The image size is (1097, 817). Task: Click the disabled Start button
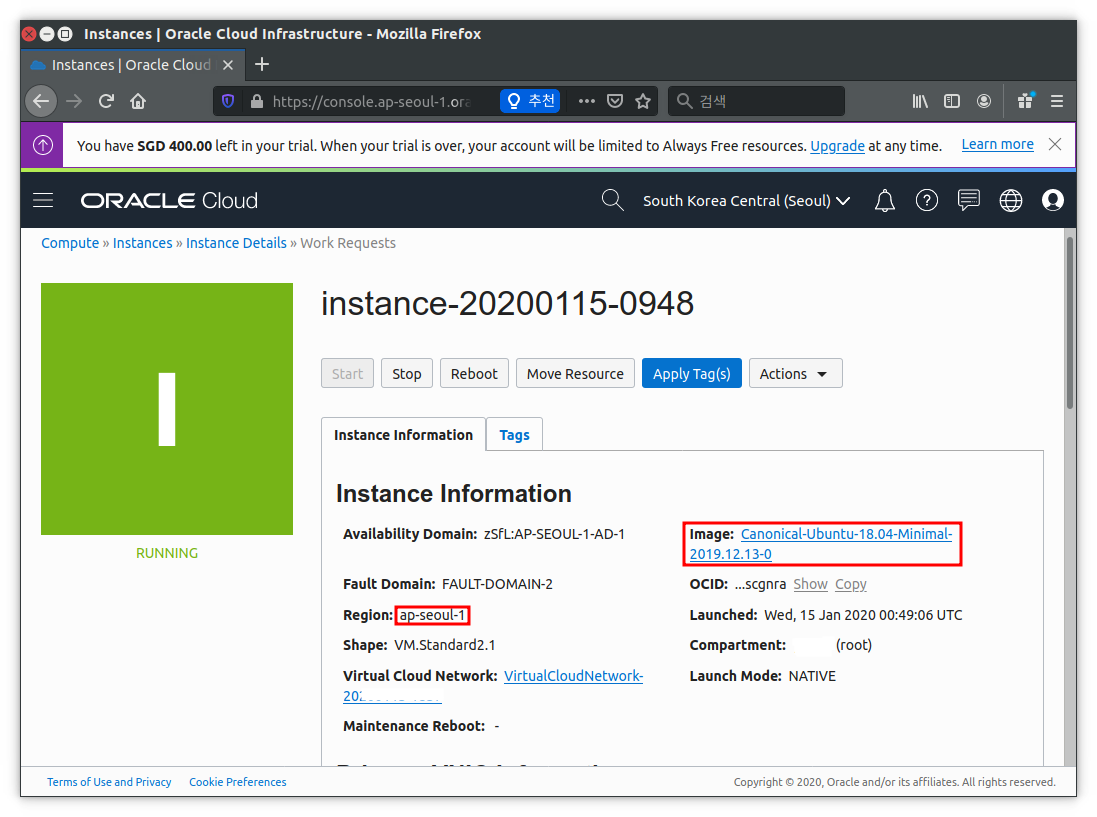point(347,374)
